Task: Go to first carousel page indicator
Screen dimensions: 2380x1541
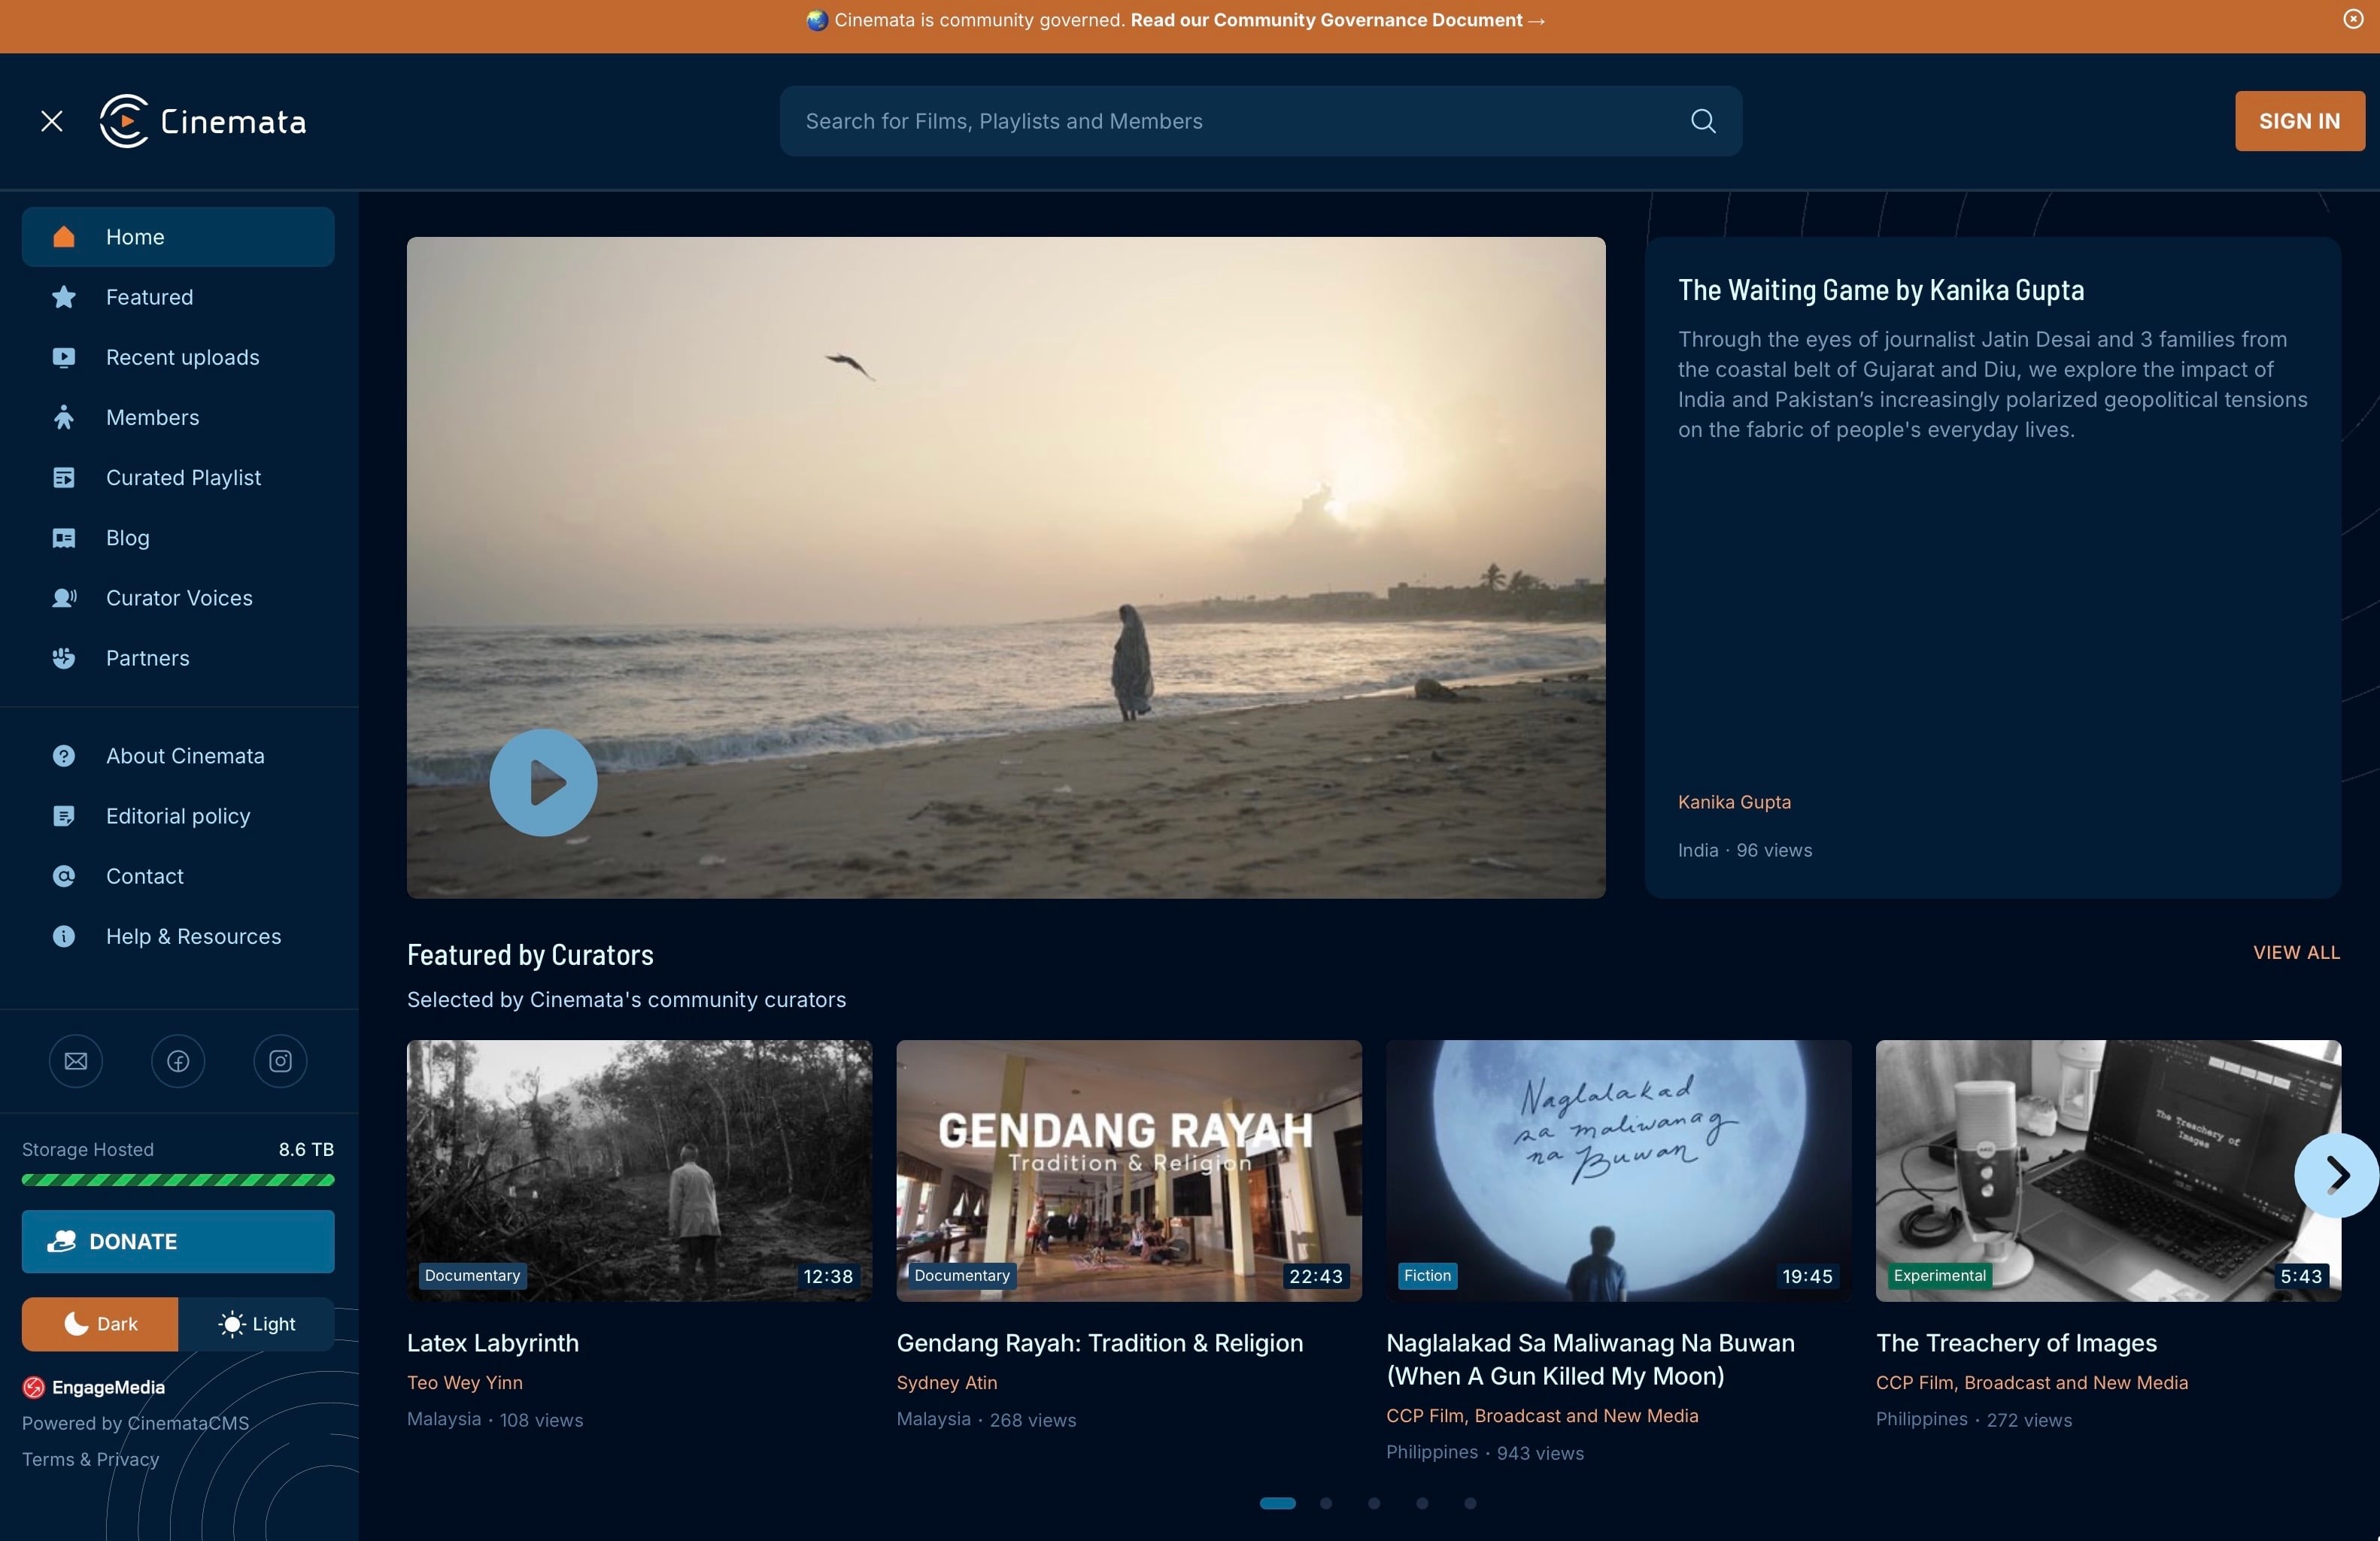Action: point(1277,1503)
